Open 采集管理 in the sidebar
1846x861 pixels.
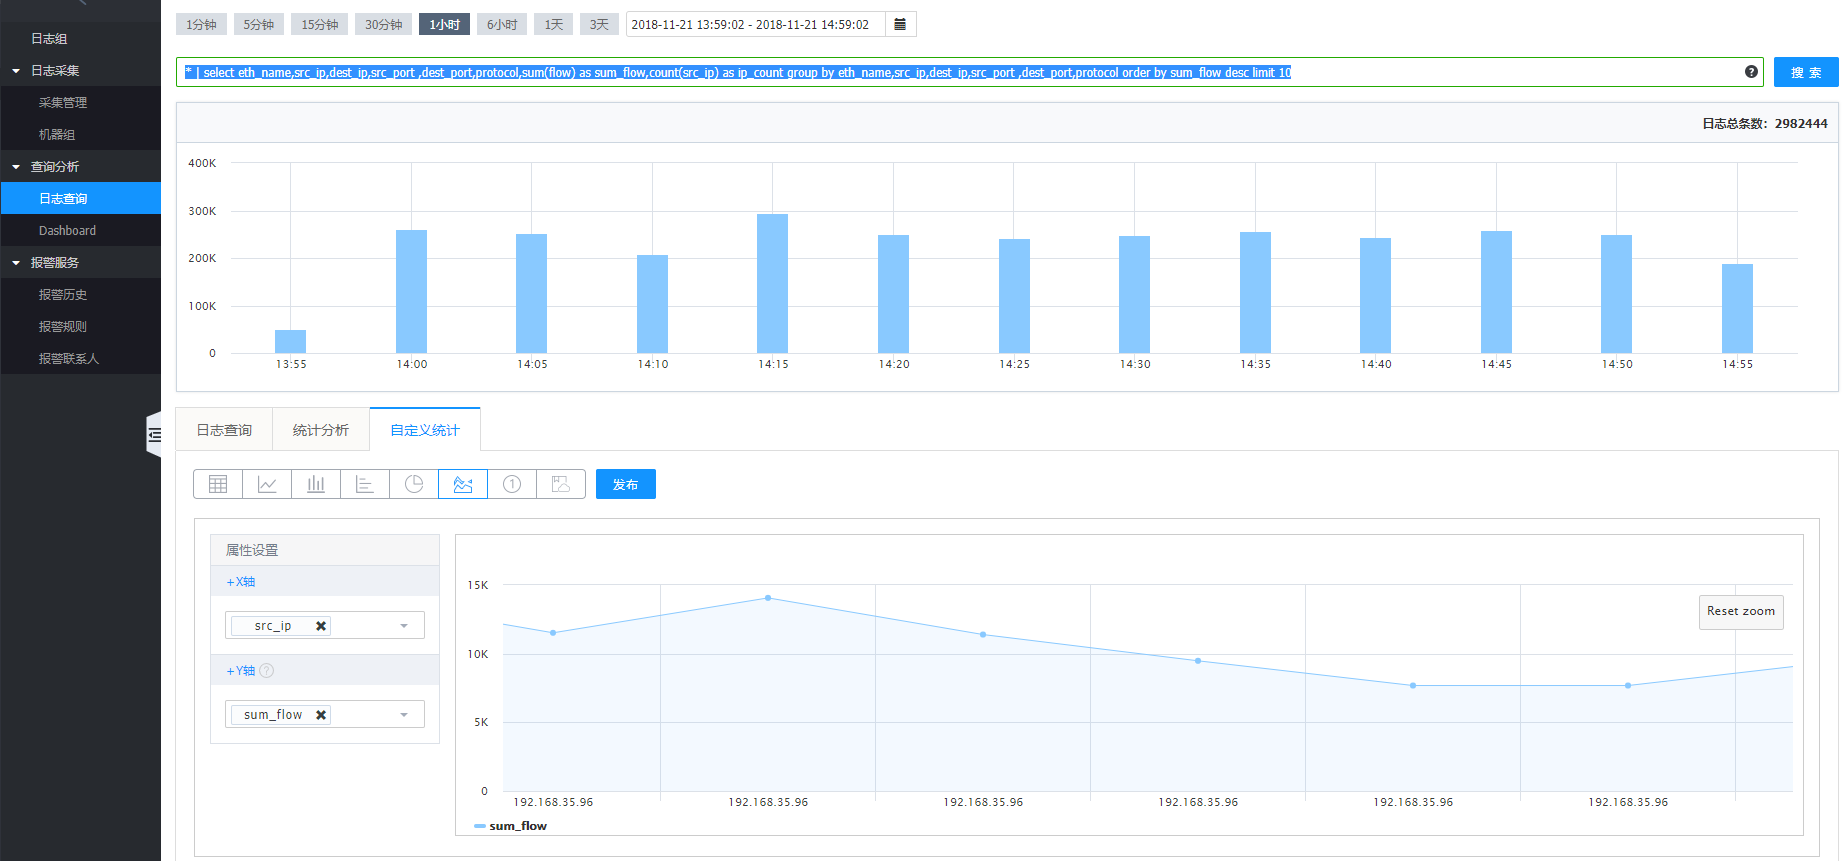(x=80, y=102)
